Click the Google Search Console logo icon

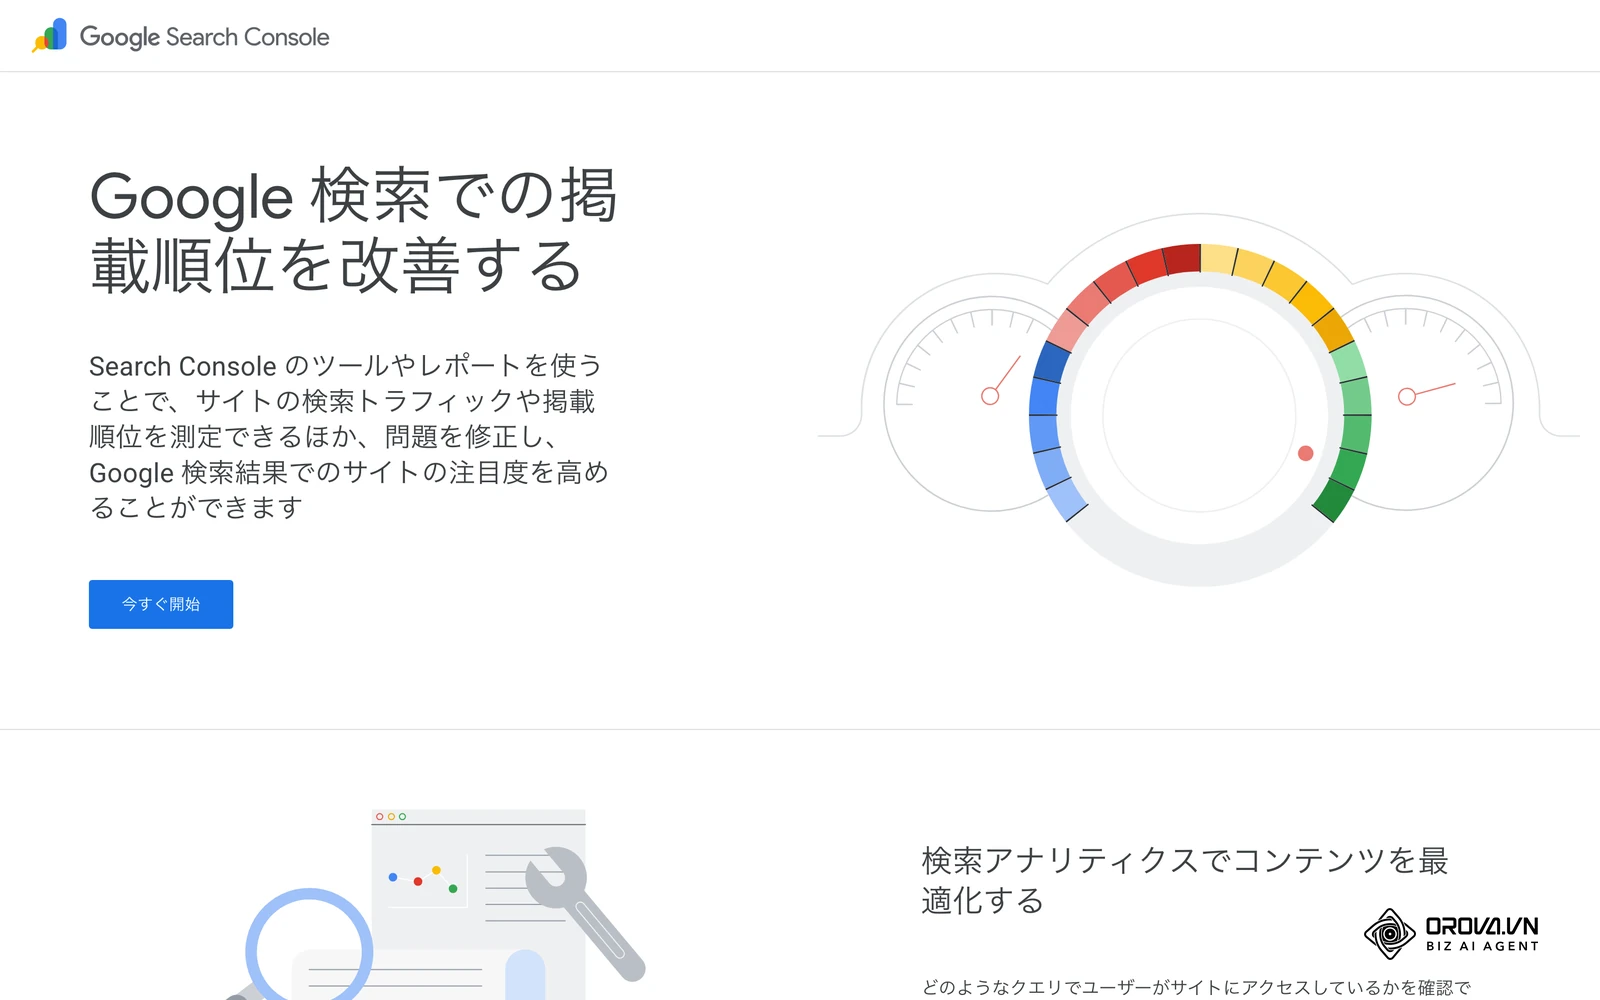(50, 35)
